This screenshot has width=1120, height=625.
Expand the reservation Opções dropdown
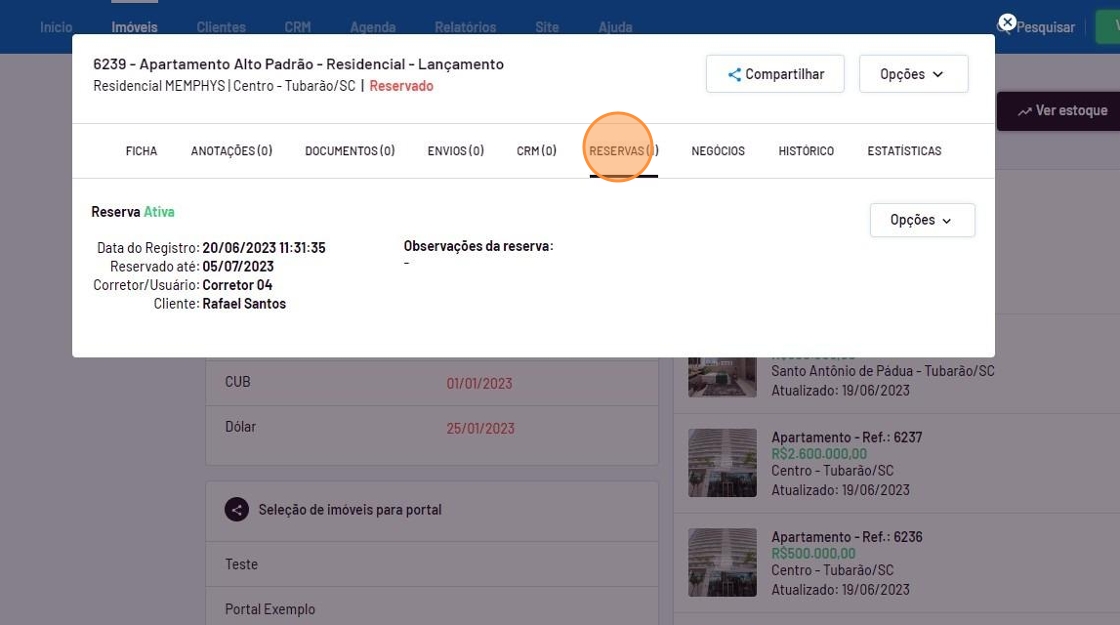point(921,220)
